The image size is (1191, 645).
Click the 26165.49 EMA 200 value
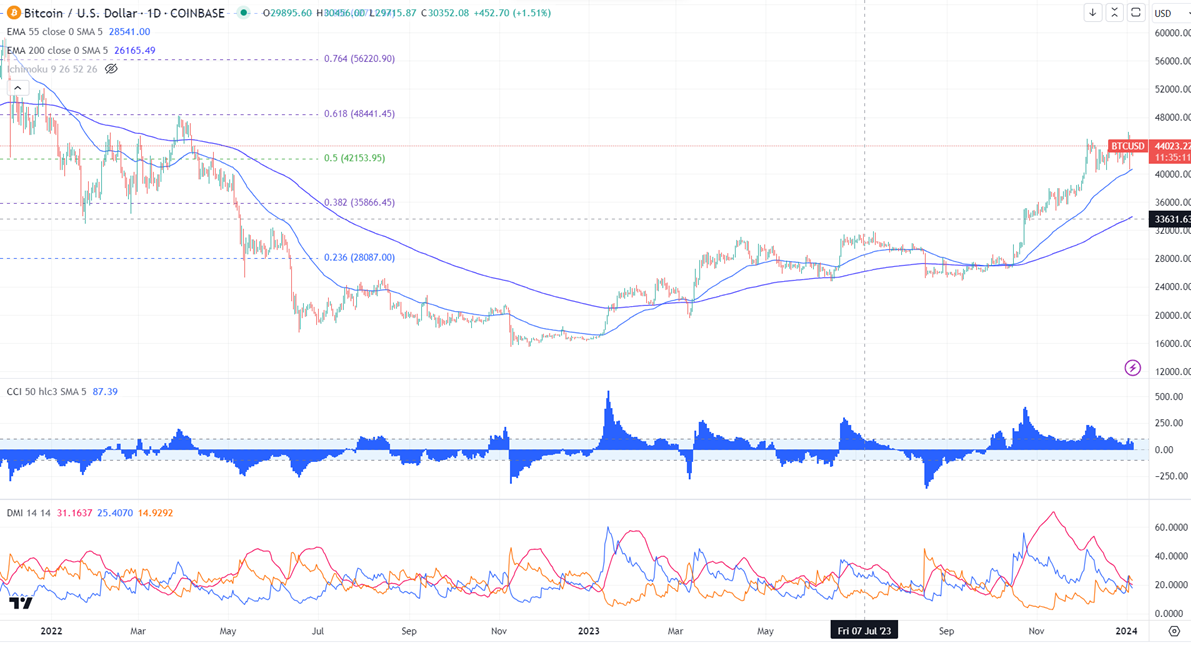click(x=134, y=50)
